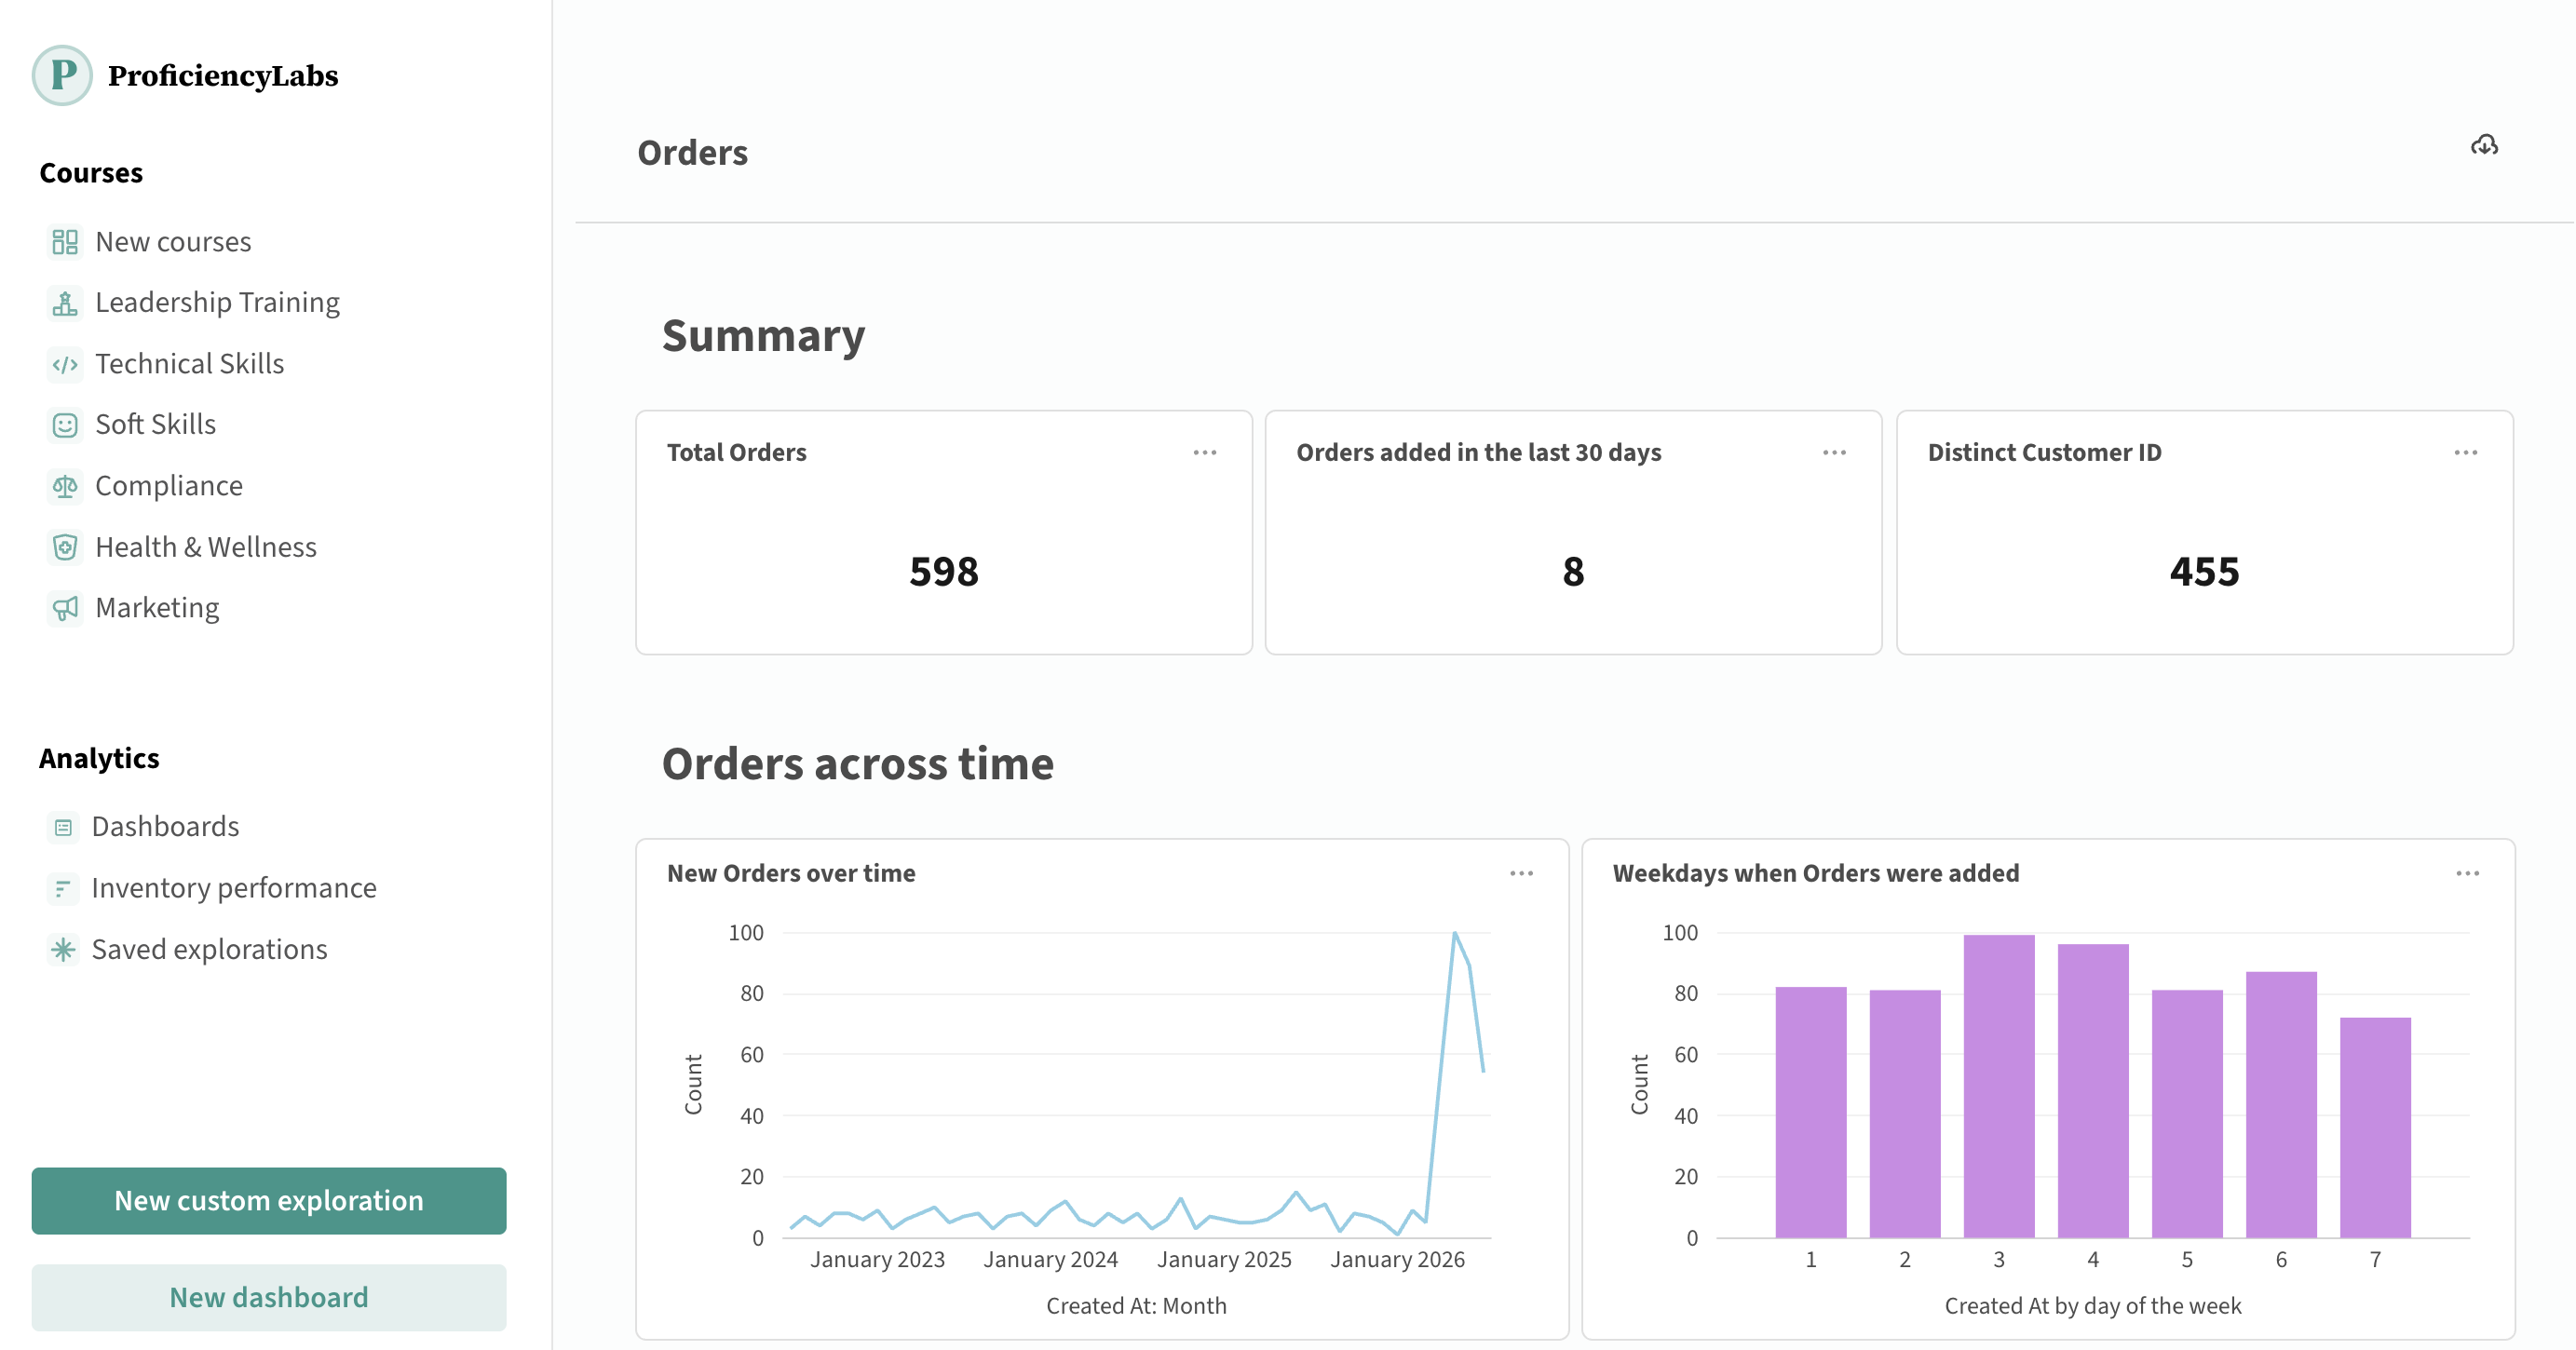Viewport: 2576px width, 1350px height.
Task: Click the Analytics sidebar heading
Action: [x=99, y=758]
